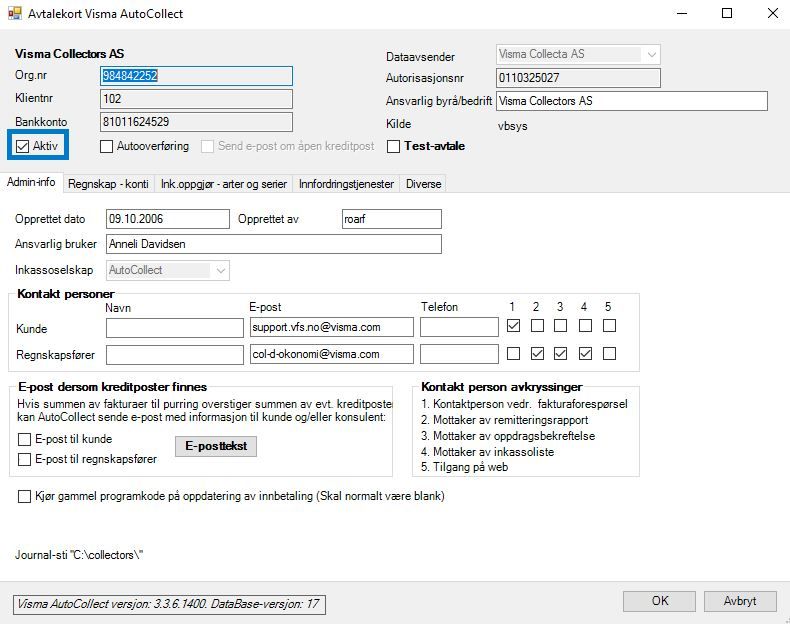Open the Inkassoselskap dropdown

pyautogui.click(x=168, y=270)
